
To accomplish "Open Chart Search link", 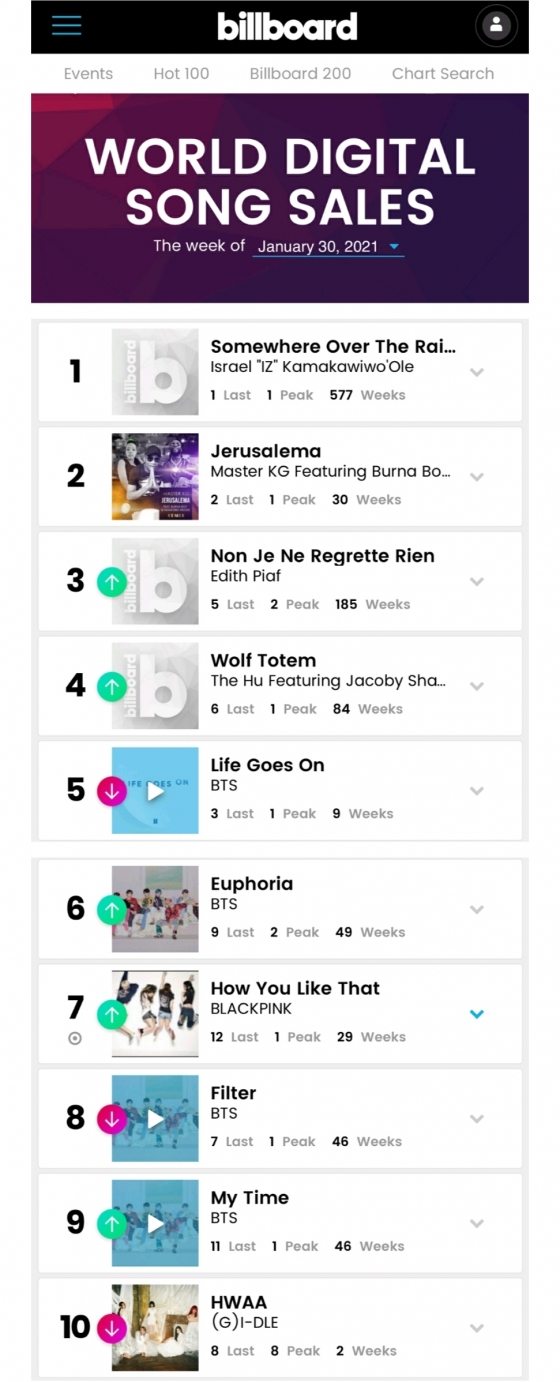I will tap(443, 74).
